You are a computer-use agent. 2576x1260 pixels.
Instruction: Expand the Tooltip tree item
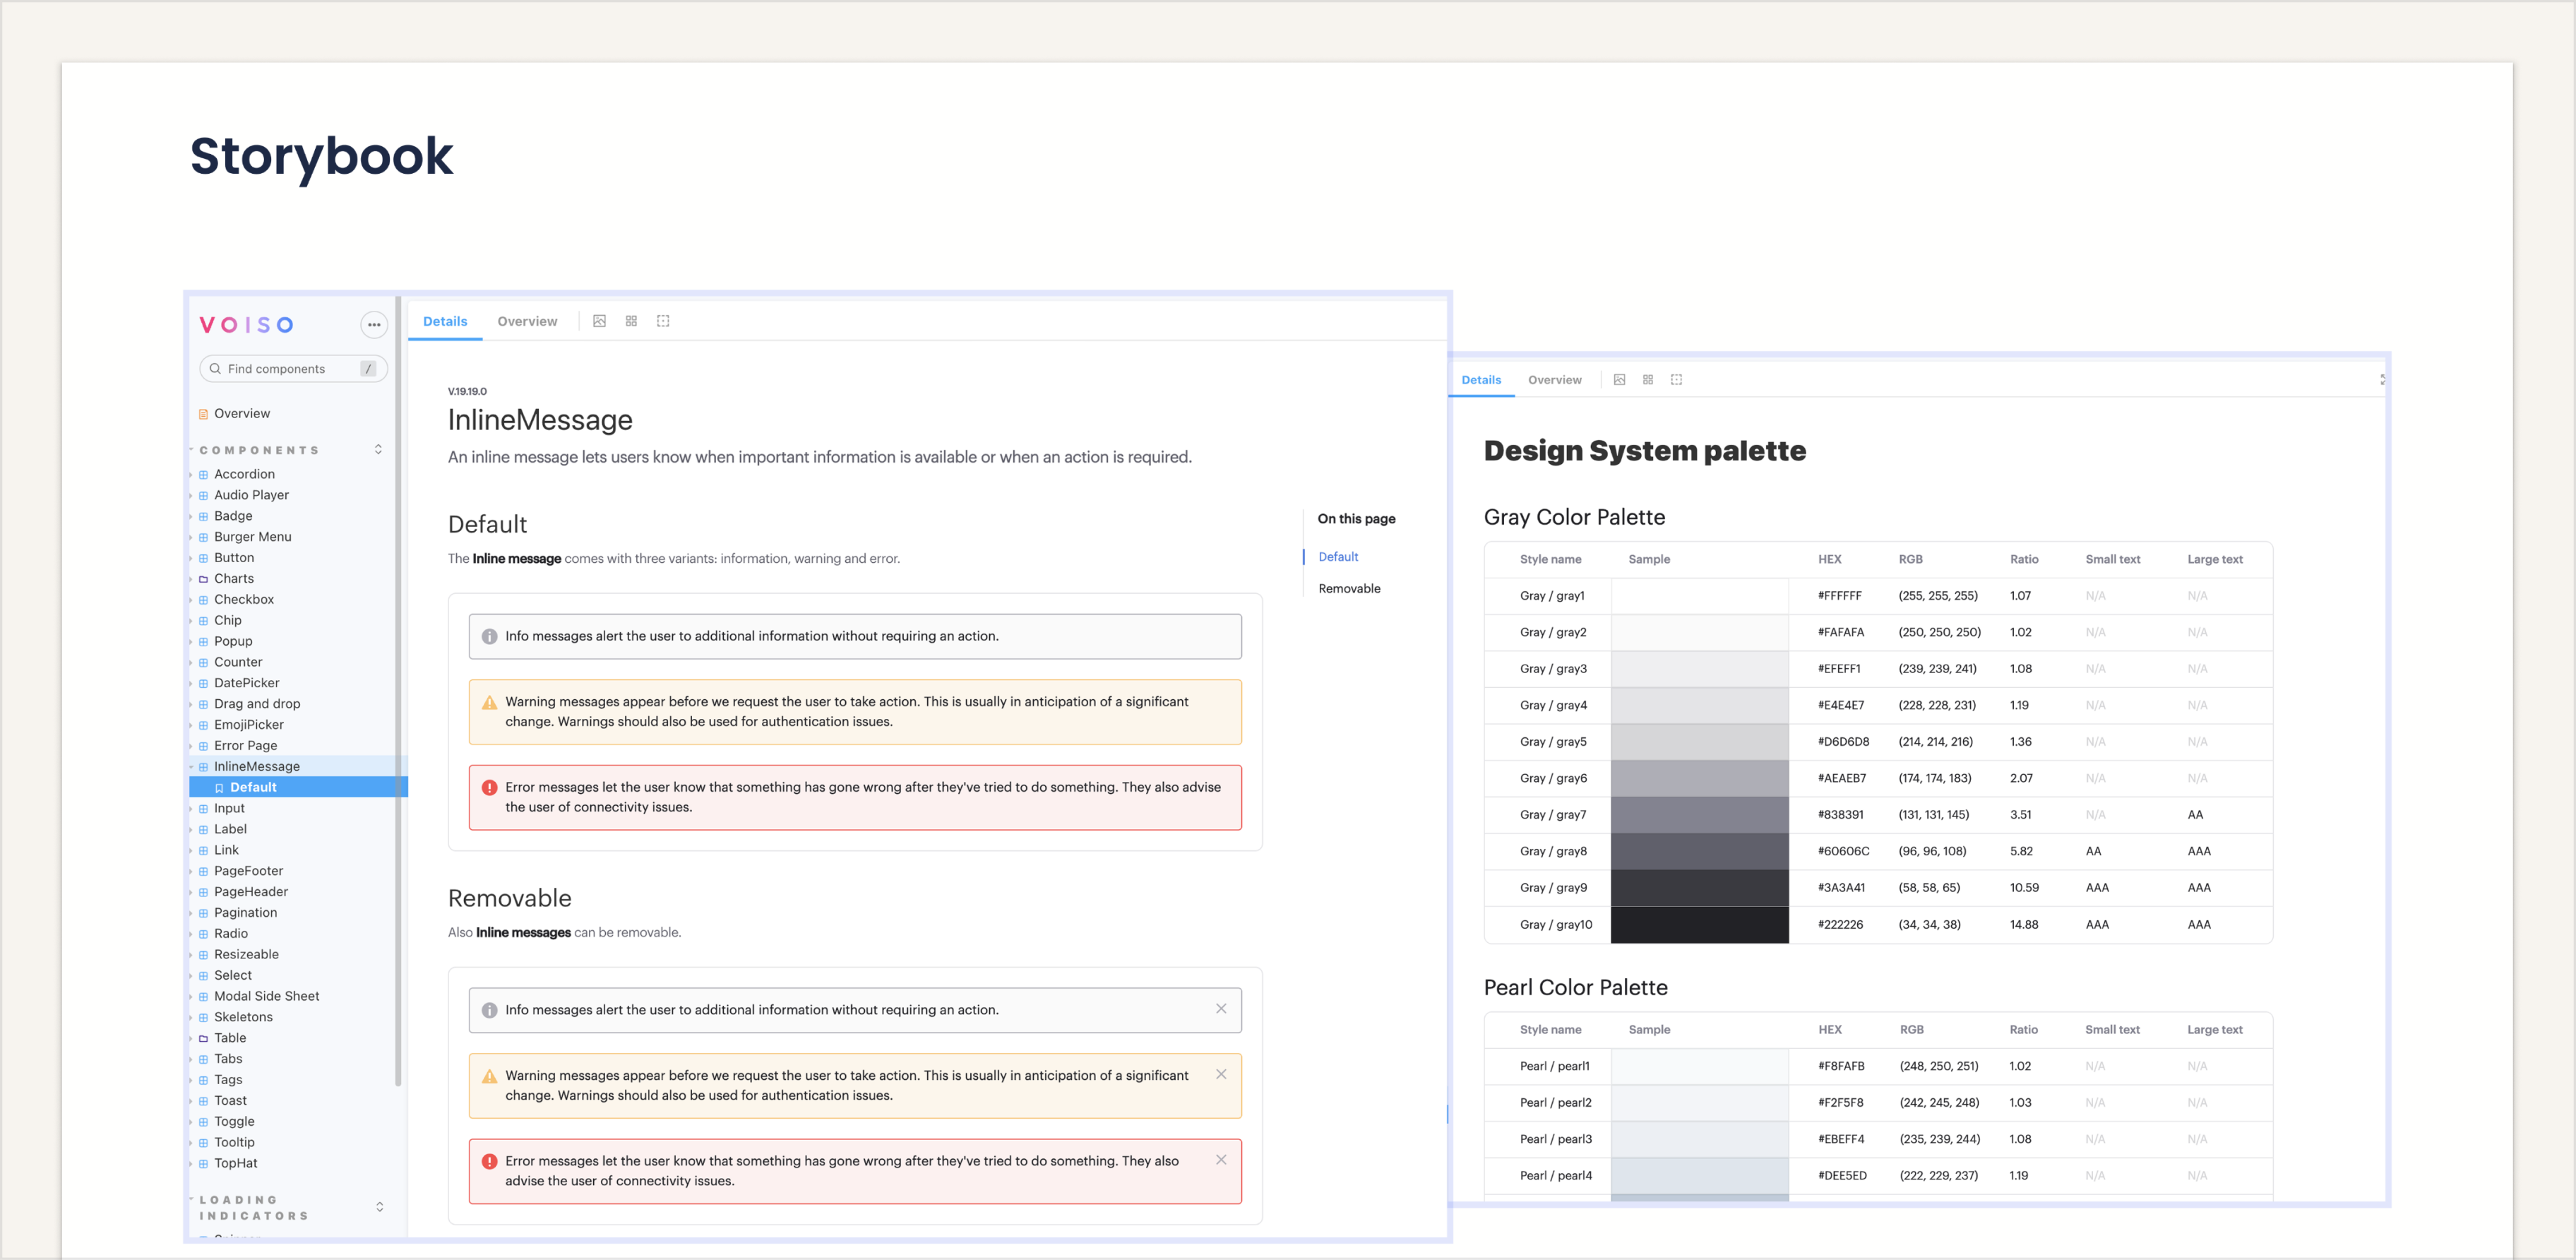click(x=191, y=1143)
